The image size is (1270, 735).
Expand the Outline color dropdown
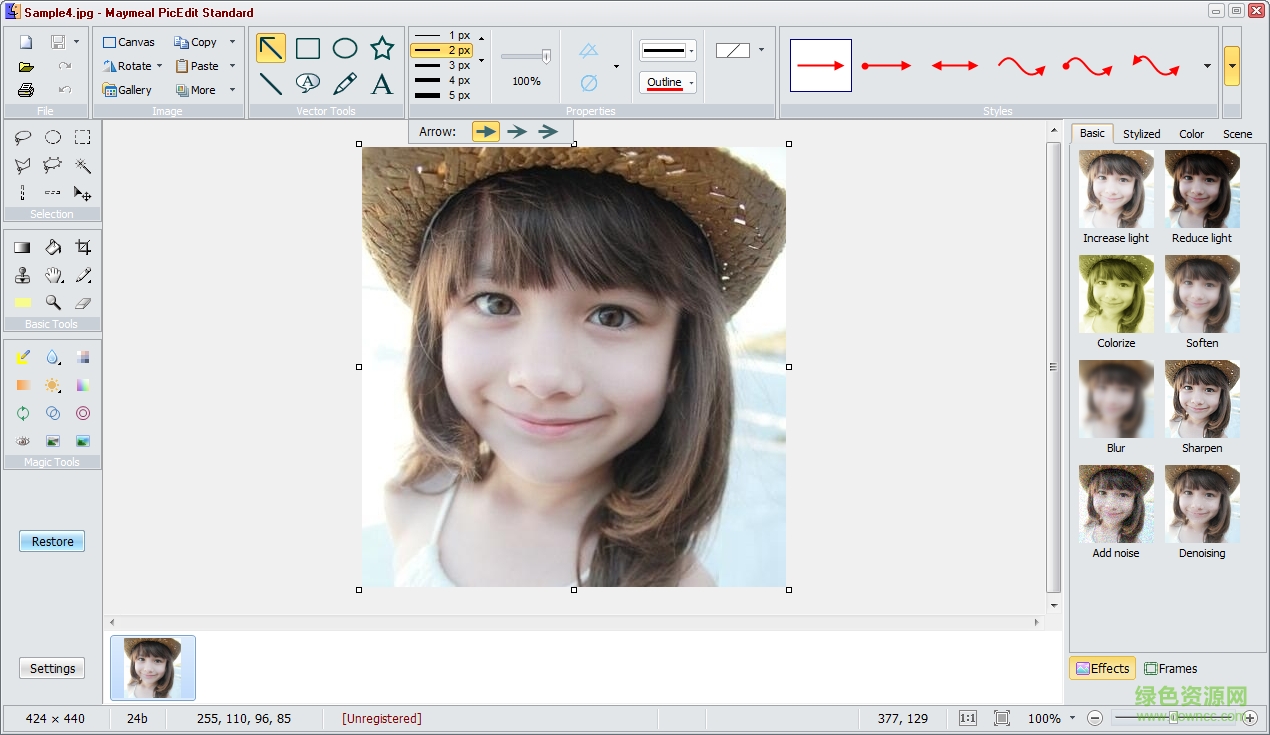point(691,83)
